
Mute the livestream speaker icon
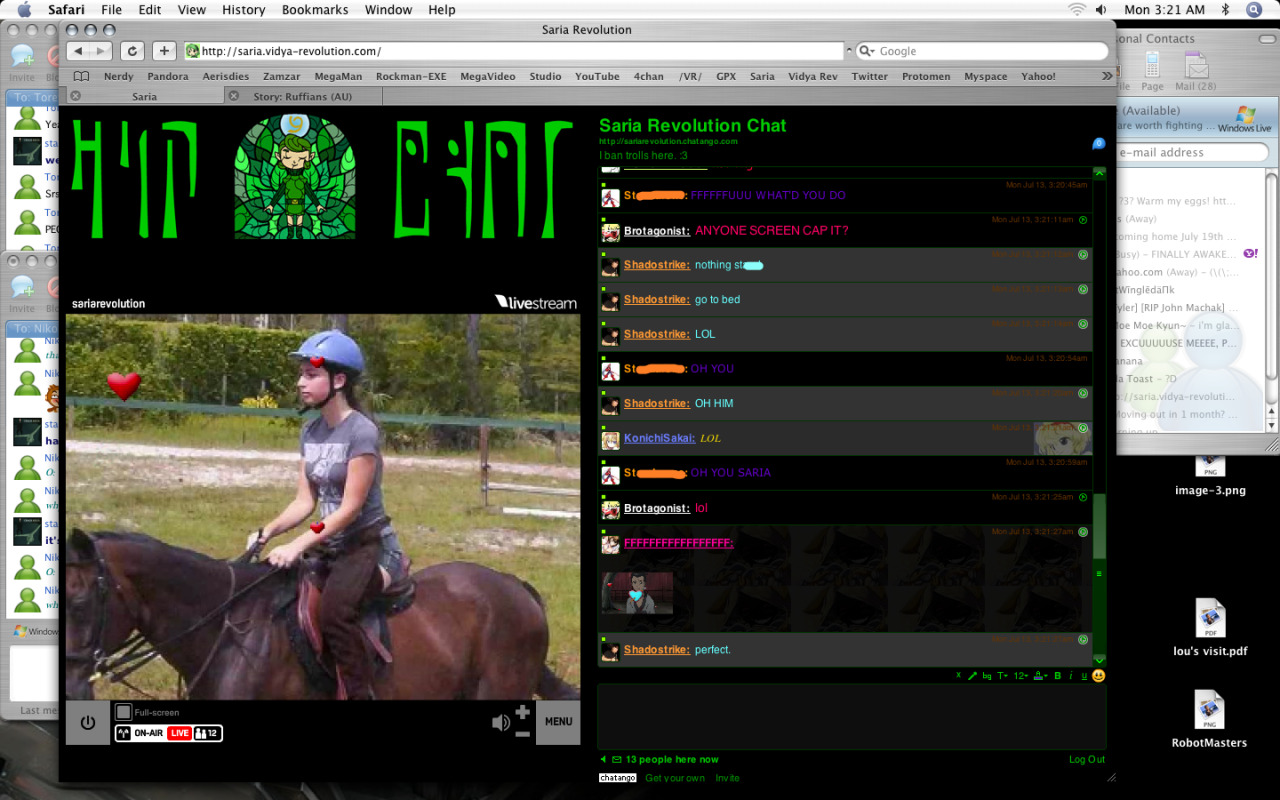(x=501, y=722)
